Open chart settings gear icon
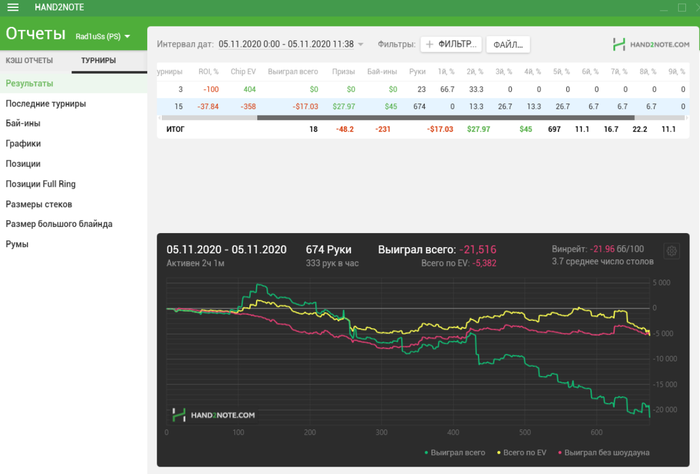Image resolution: width=700 pixels, height=474 pixels. [x=671, y=251]
